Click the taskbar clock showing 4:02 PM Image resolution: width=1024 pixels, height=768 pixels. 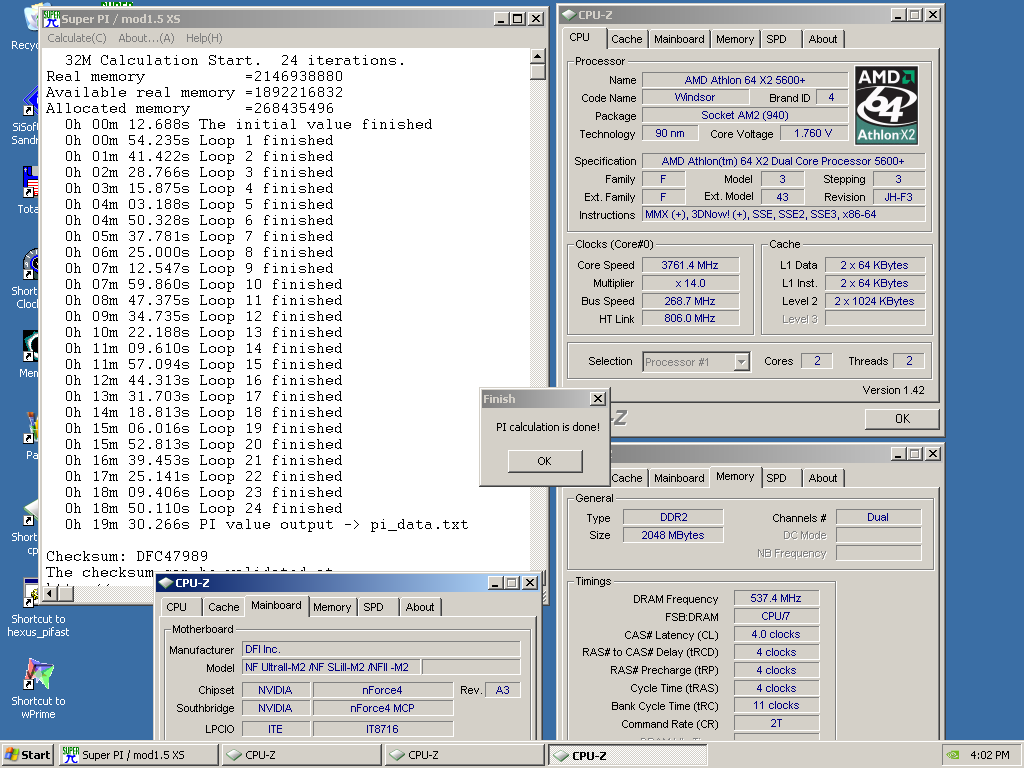click(989, 755)
